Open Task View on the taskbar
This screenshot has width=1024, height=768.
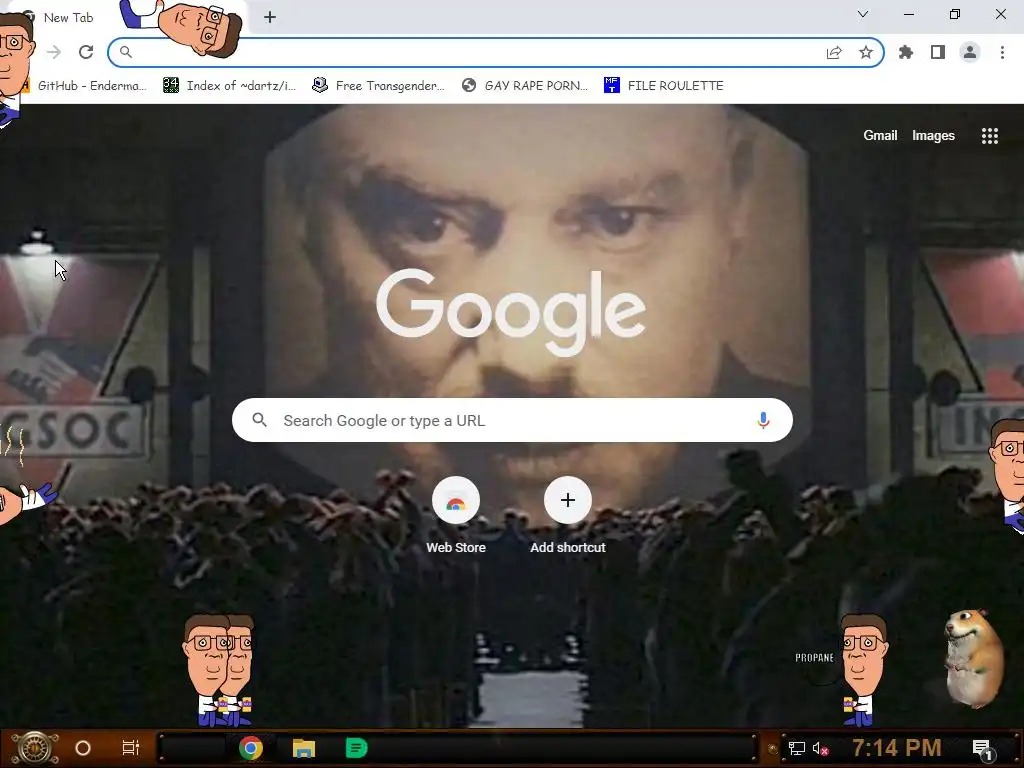[131, 748]
